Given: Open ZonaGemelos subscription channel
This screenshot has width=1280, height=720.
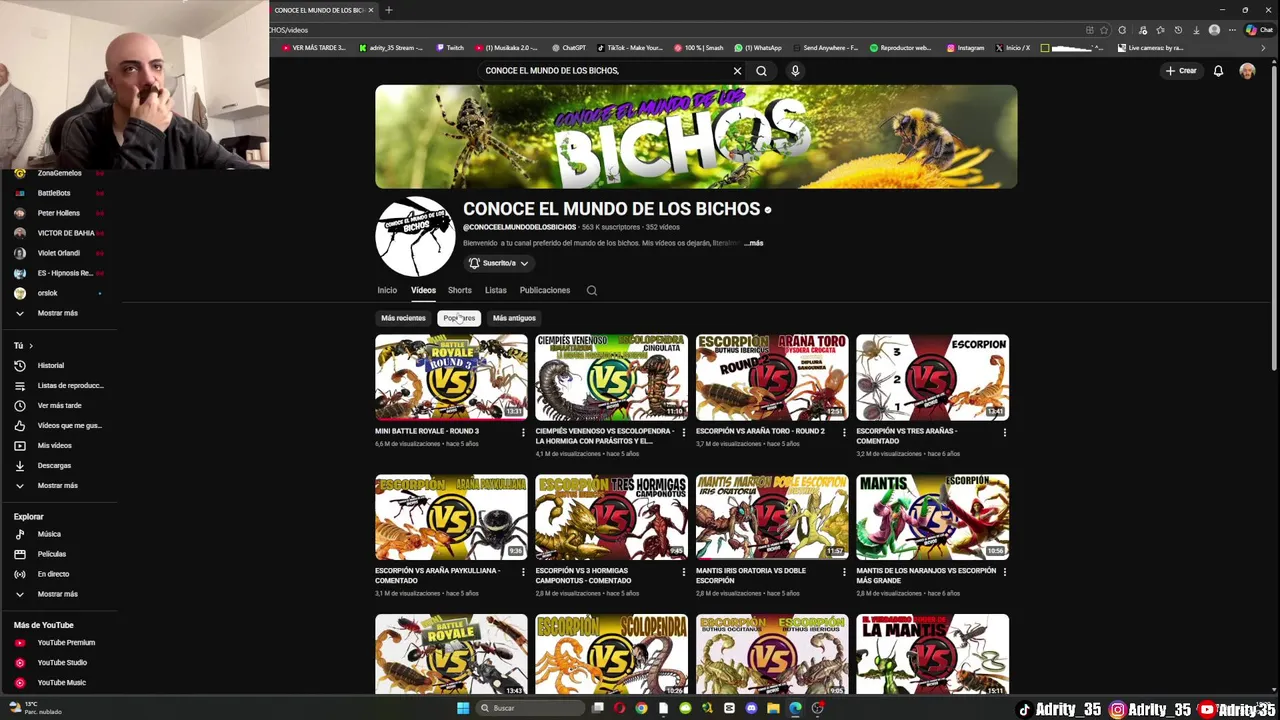Looking at the screenshot, I should (59, 173).
